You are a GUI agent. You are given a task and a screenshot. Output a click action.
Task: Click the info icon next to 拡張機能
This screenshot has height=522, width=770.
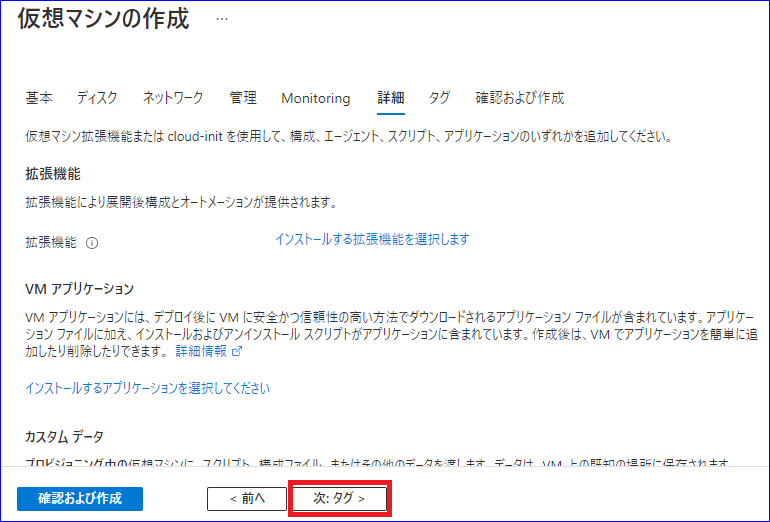pos(92,243)
